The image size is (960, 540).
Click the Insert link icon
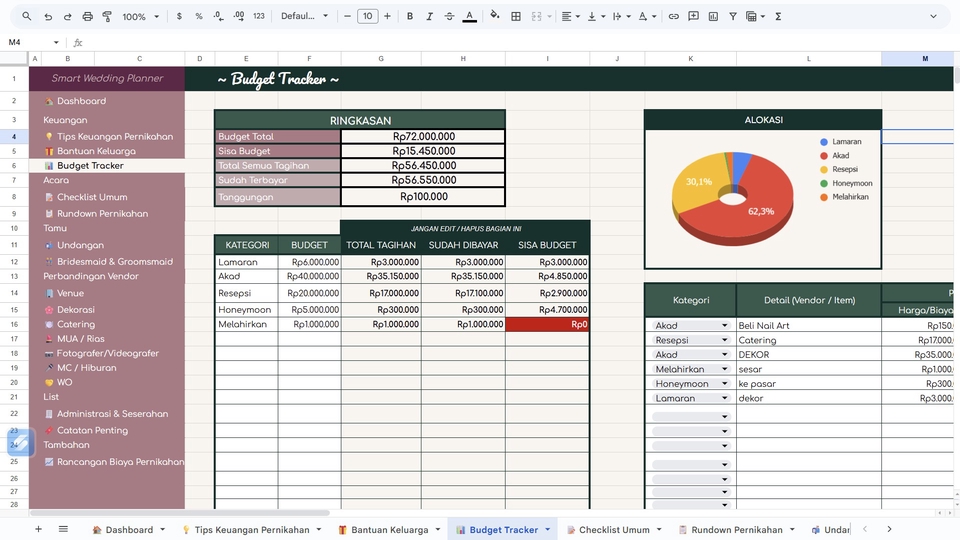673,16
